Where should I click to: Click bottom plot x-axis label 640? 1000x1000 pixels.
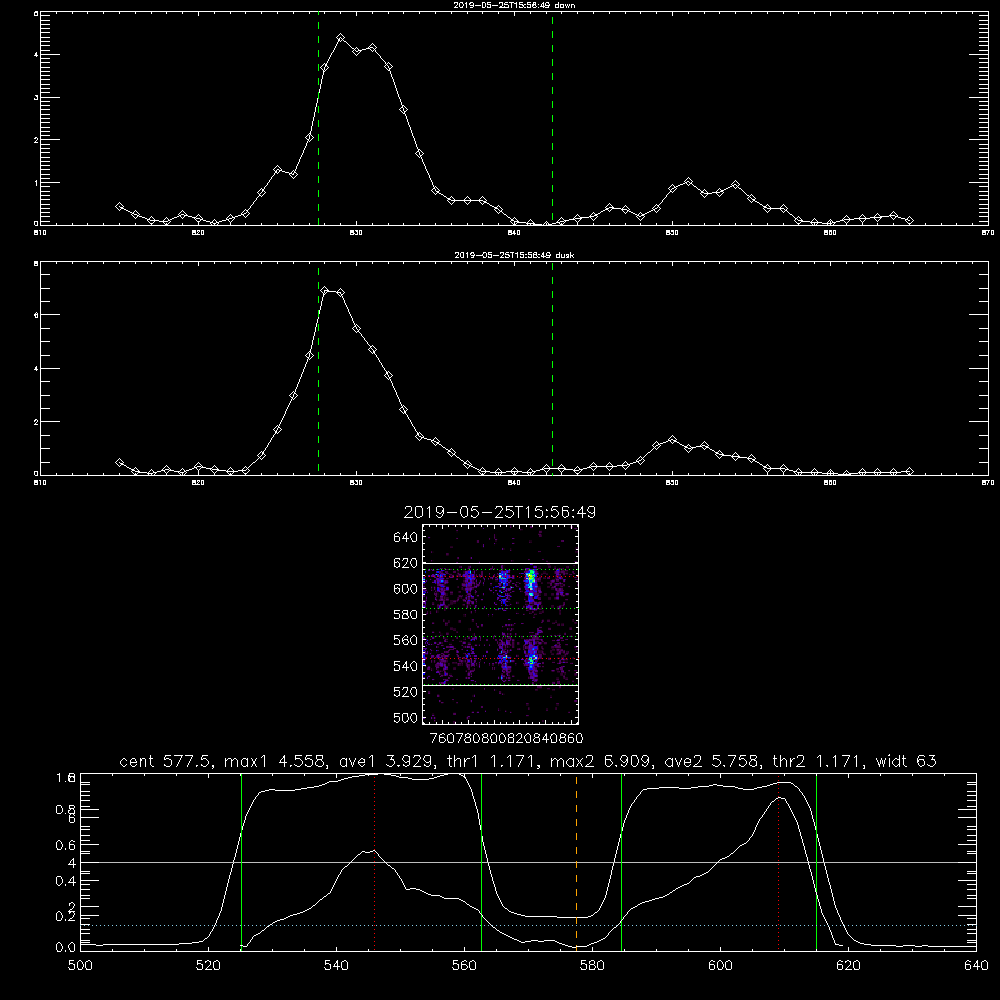coord(976,966)
